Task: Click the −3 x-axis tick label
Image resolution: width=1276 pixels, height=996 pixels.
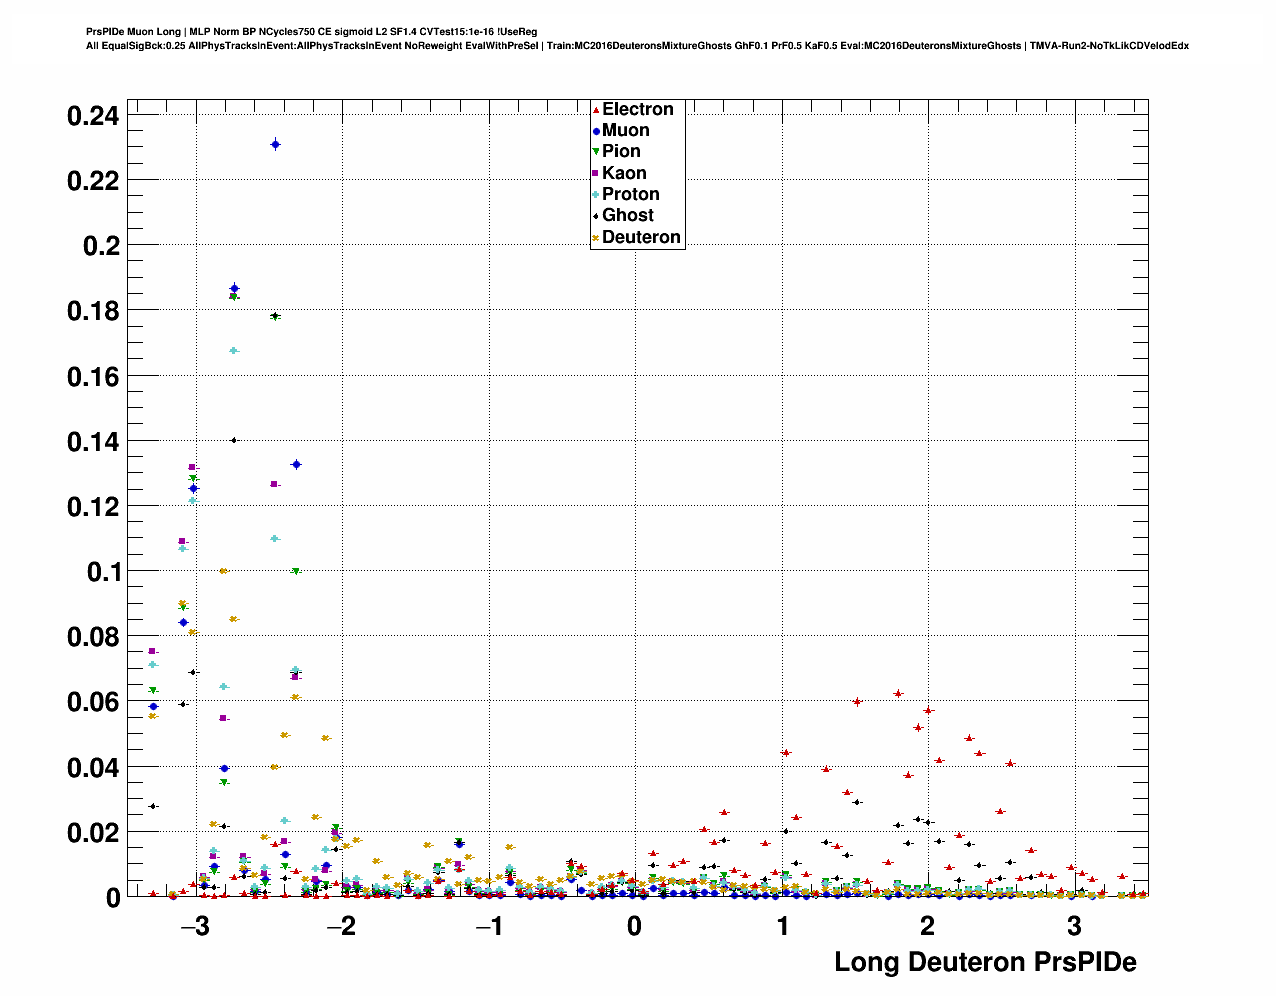Action: click(x=195, y=926)
